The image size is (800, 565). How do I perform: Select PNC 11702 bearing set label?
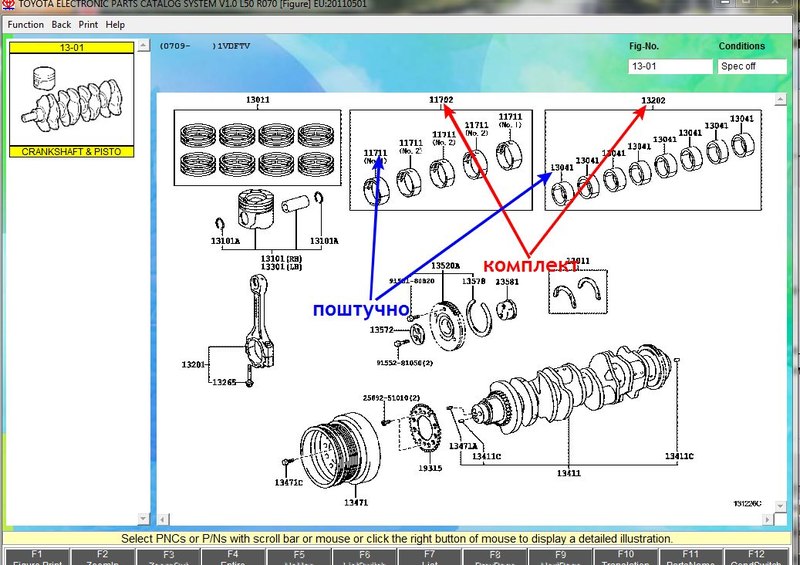tap(441, 100)
